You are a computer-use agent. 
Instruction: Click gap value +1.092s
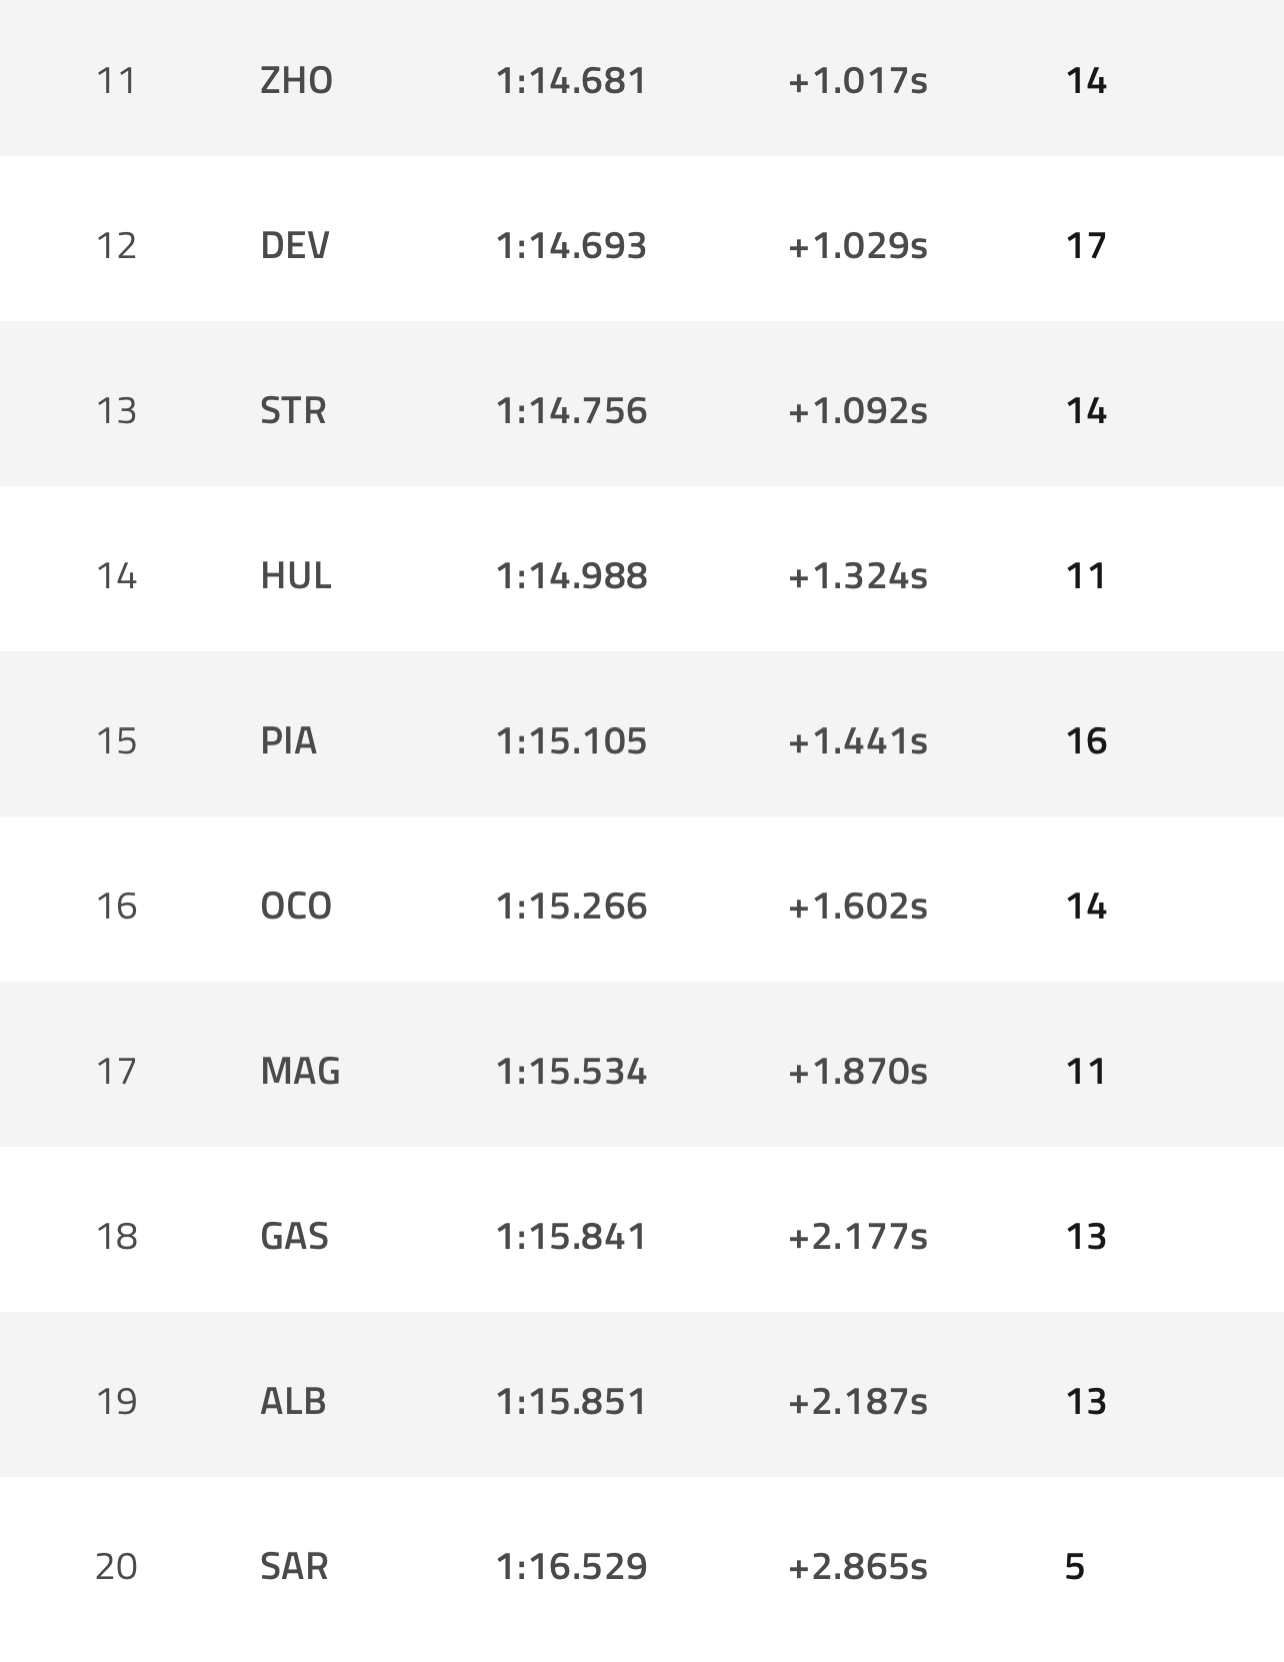click(857, 411)
